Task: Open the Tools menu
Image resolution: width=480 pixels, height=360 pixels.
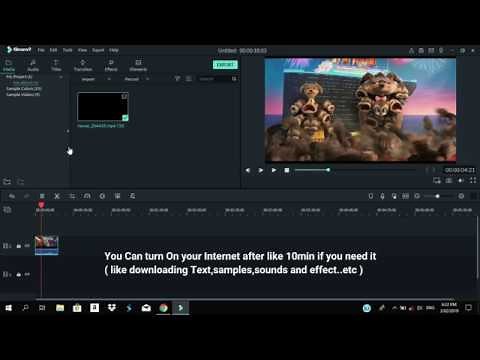Action: (x=68, y=50)
